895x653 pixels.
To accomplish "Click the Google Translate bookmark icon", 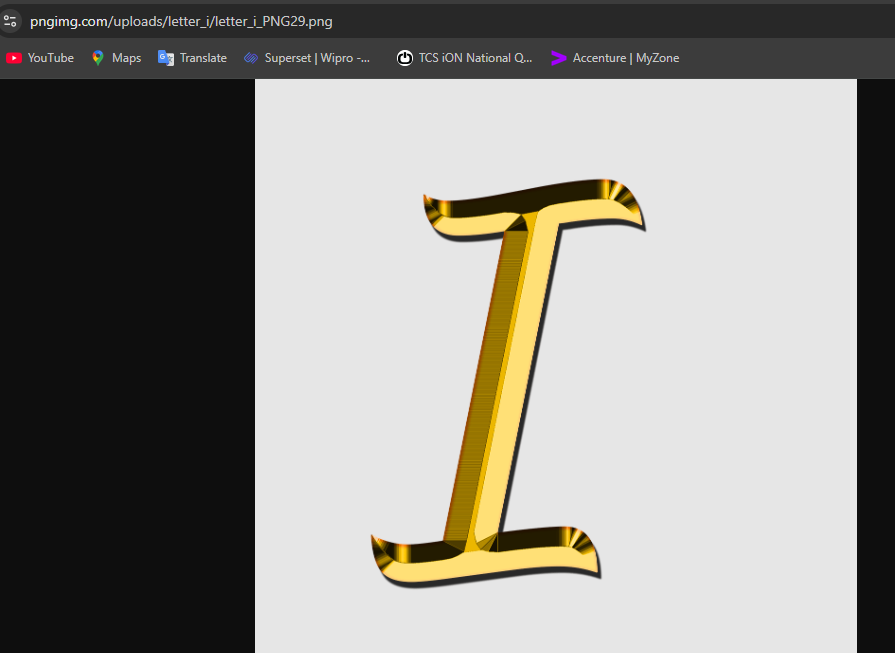I will tap(166, 58).
